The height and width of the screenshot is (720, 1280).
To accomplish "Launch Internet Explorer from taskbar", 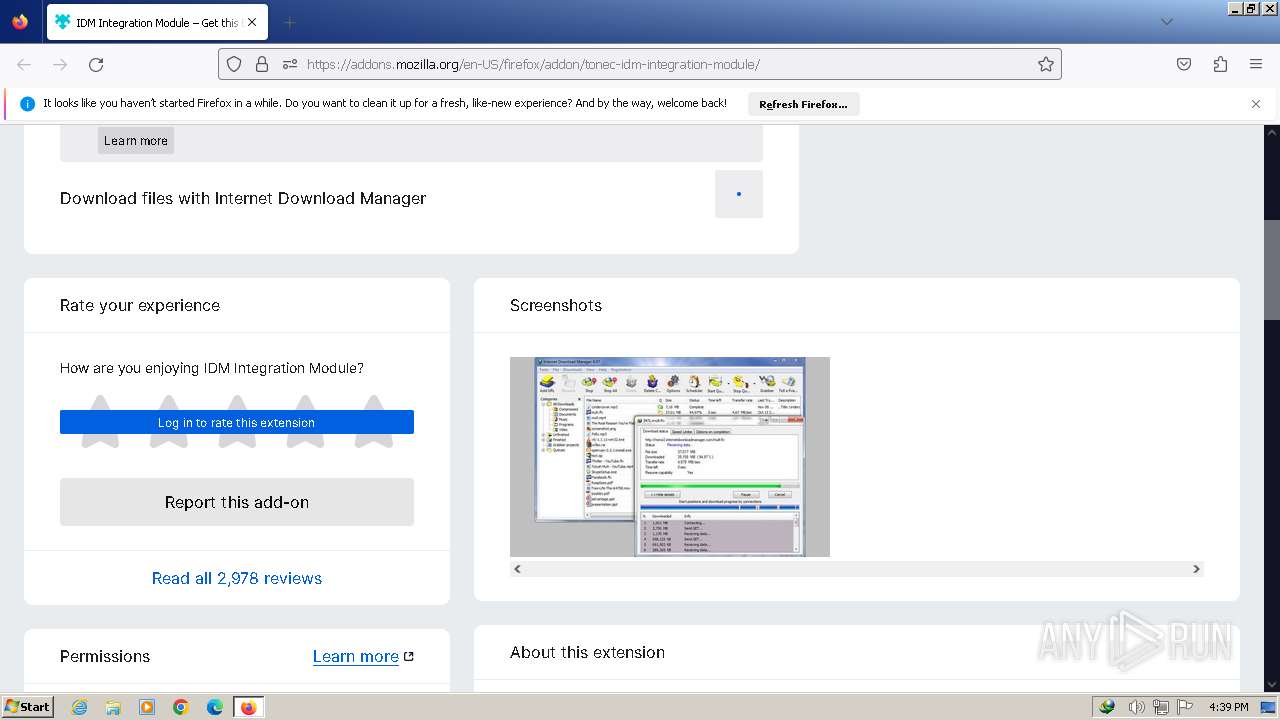I will coord(79,707).
